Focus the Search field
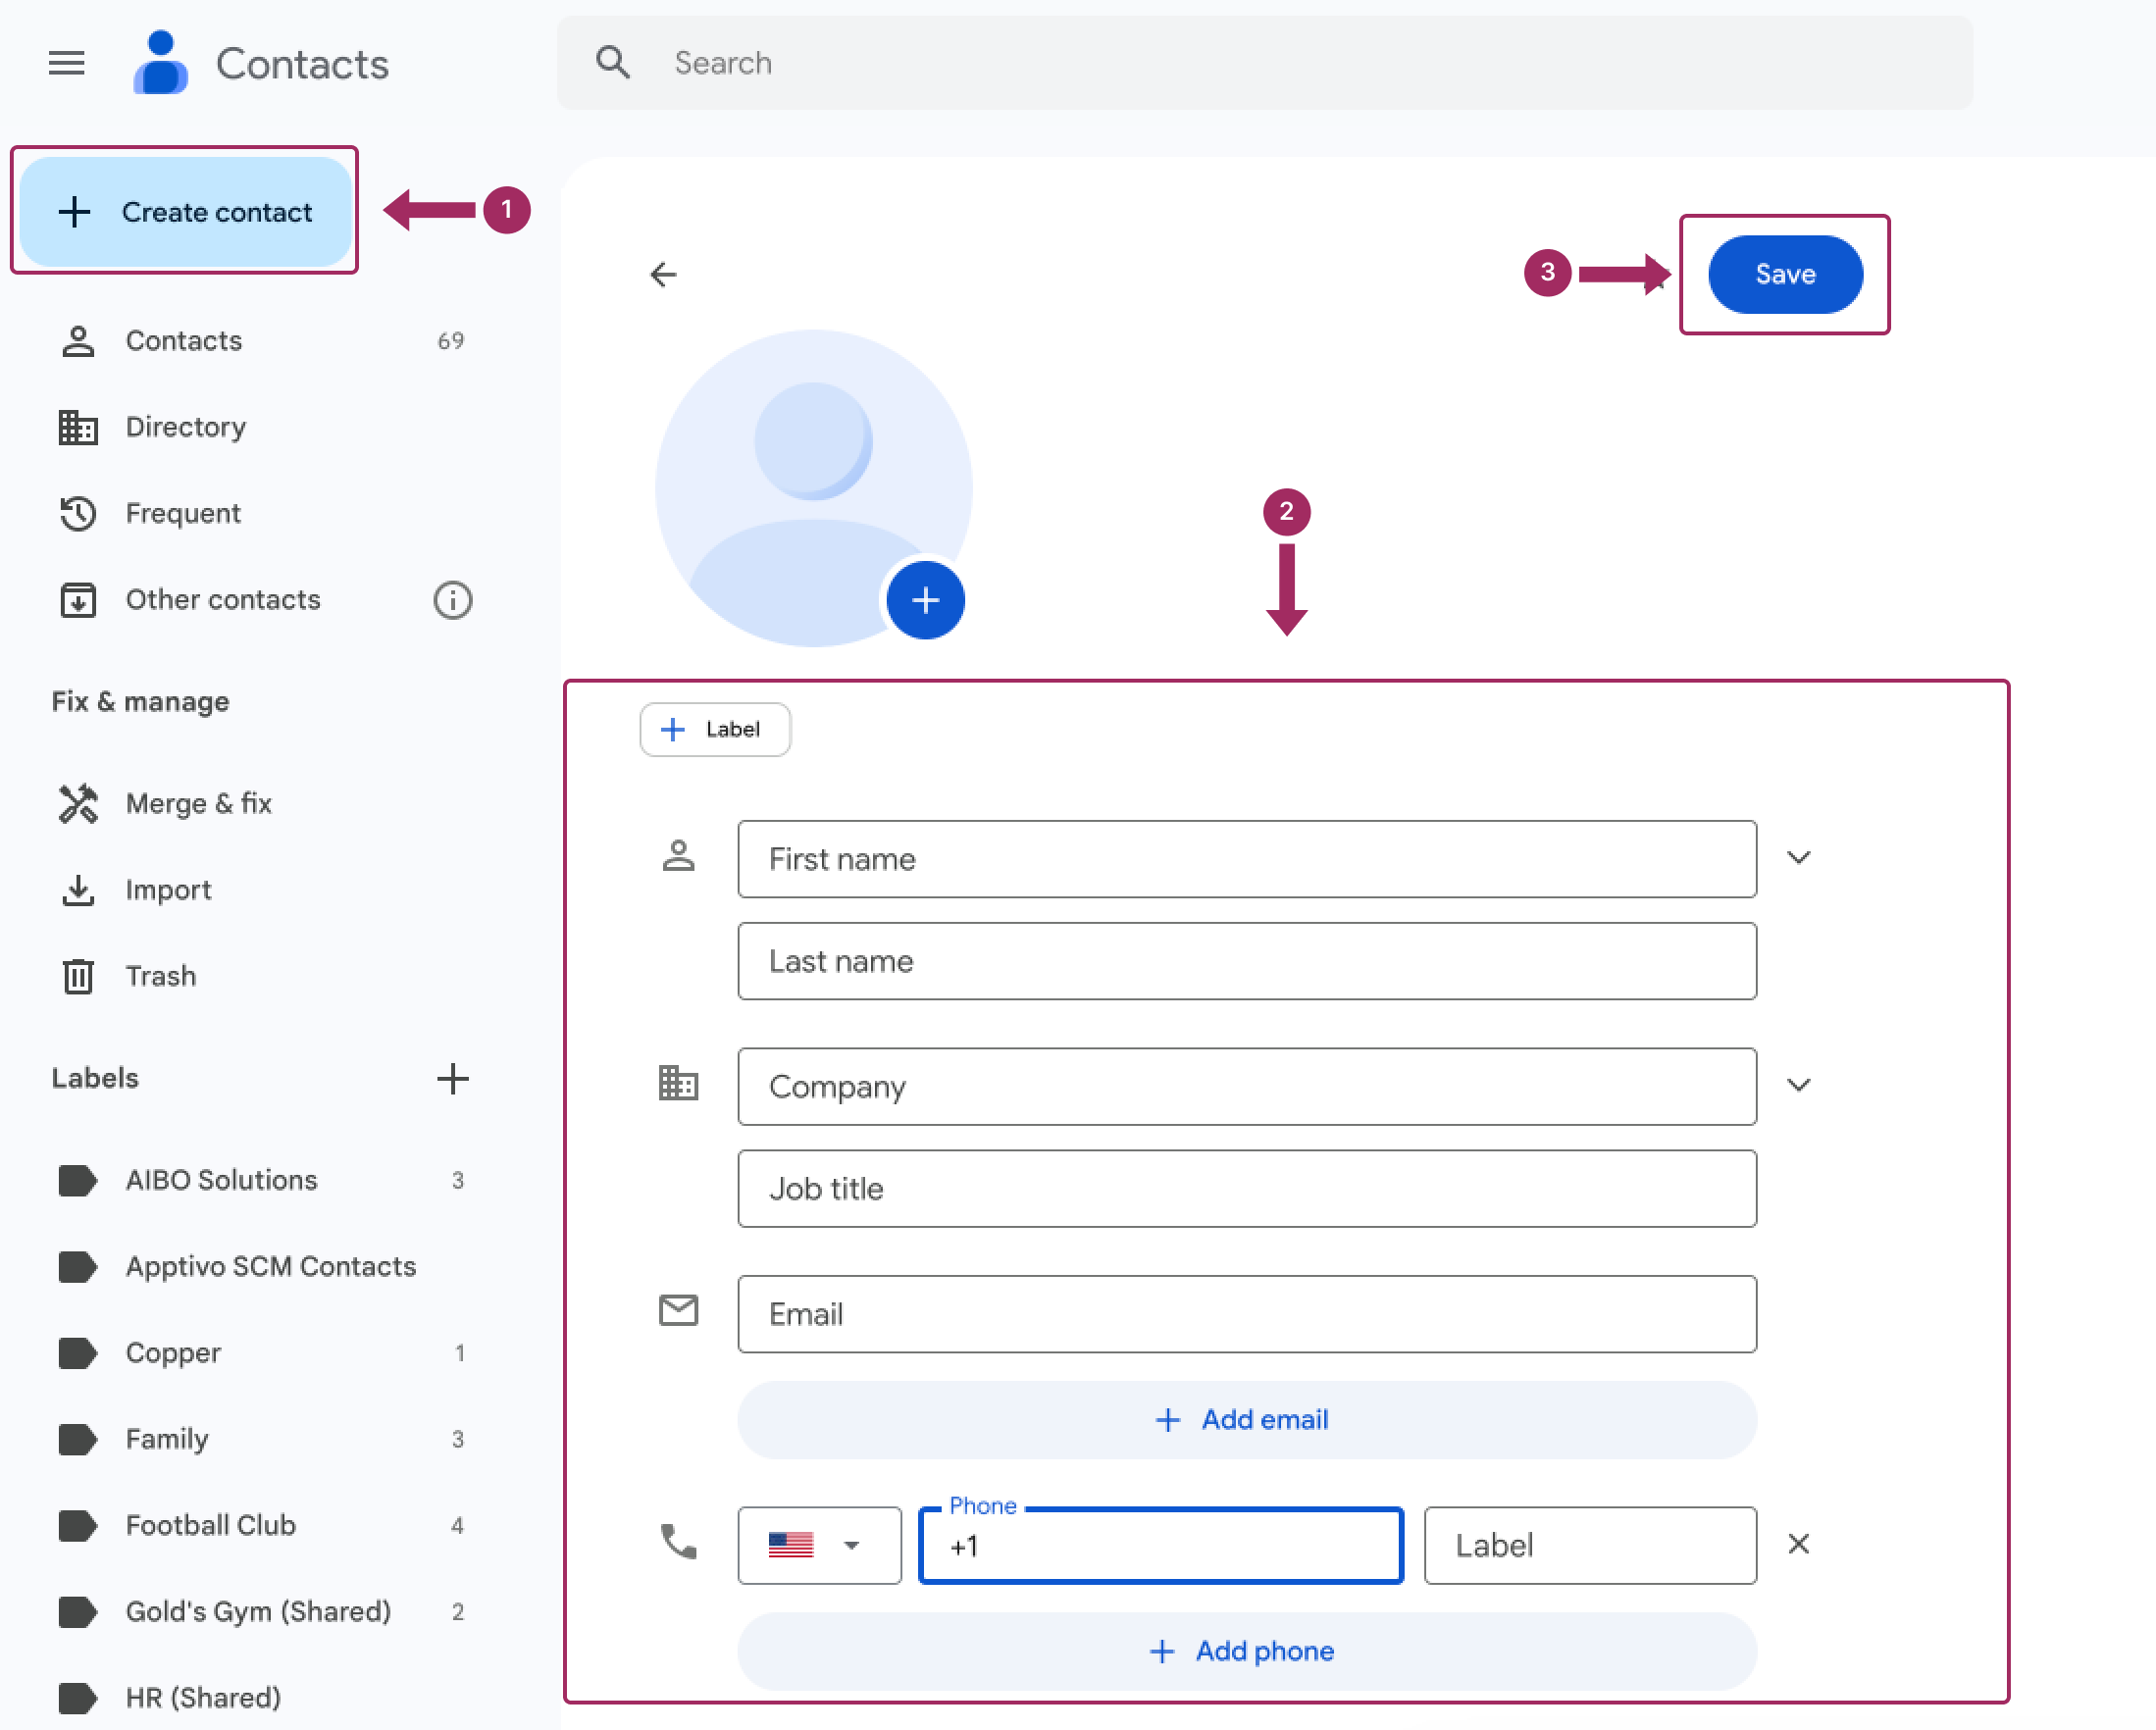Image resolution: width=2156 pixels, height=1730 pixels. [1265, 63]
